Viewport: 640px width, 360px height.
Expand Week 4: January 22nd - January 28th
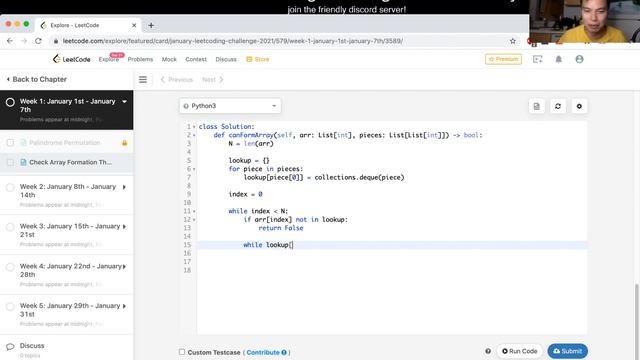coord(124,267)
